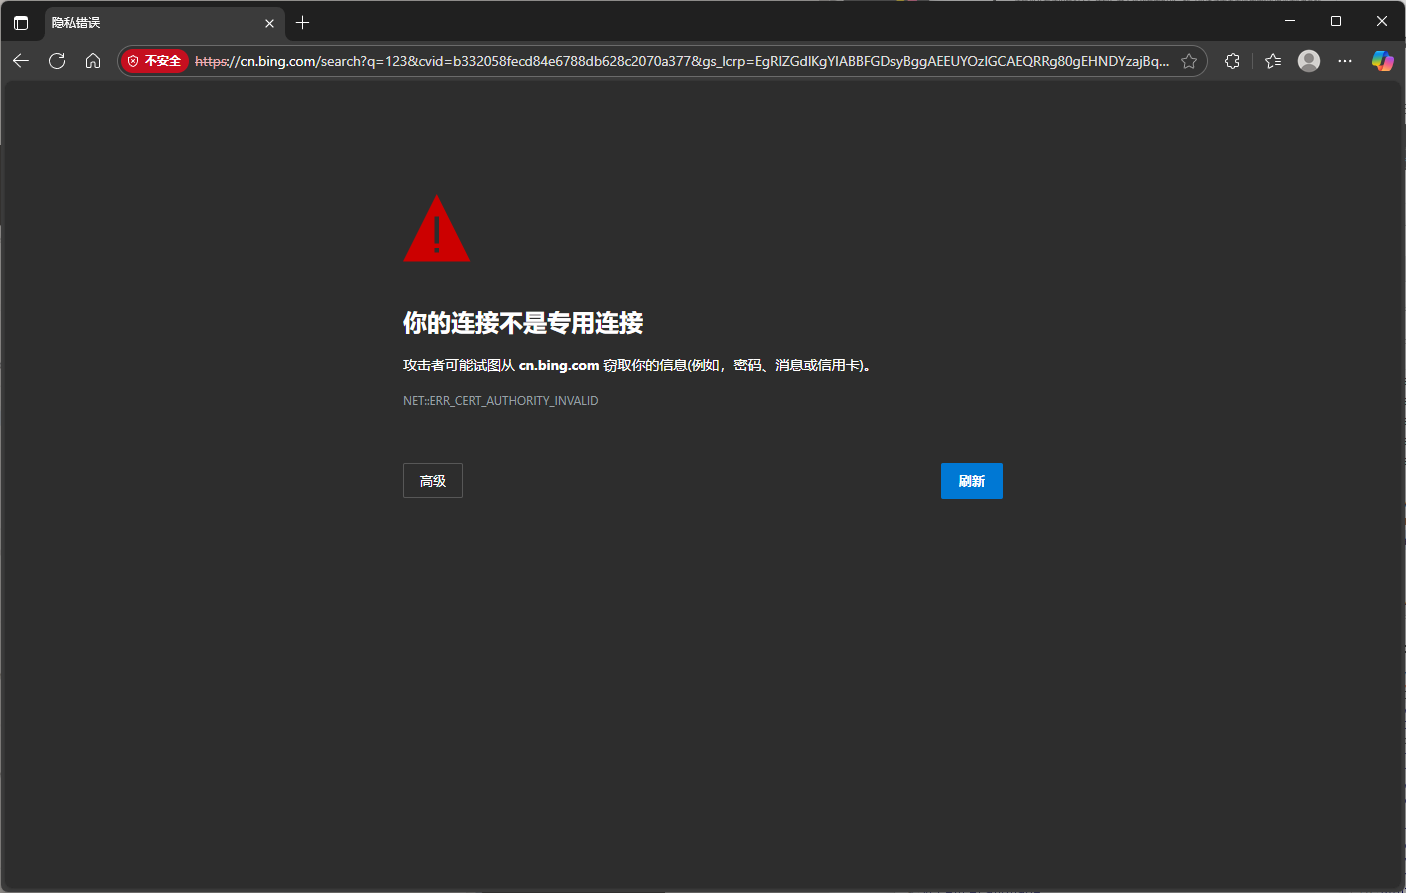Open the extensions puzzle icon
This screenshot has width=1406, height=893.
pyautogui.click(x=1232, y=61)
